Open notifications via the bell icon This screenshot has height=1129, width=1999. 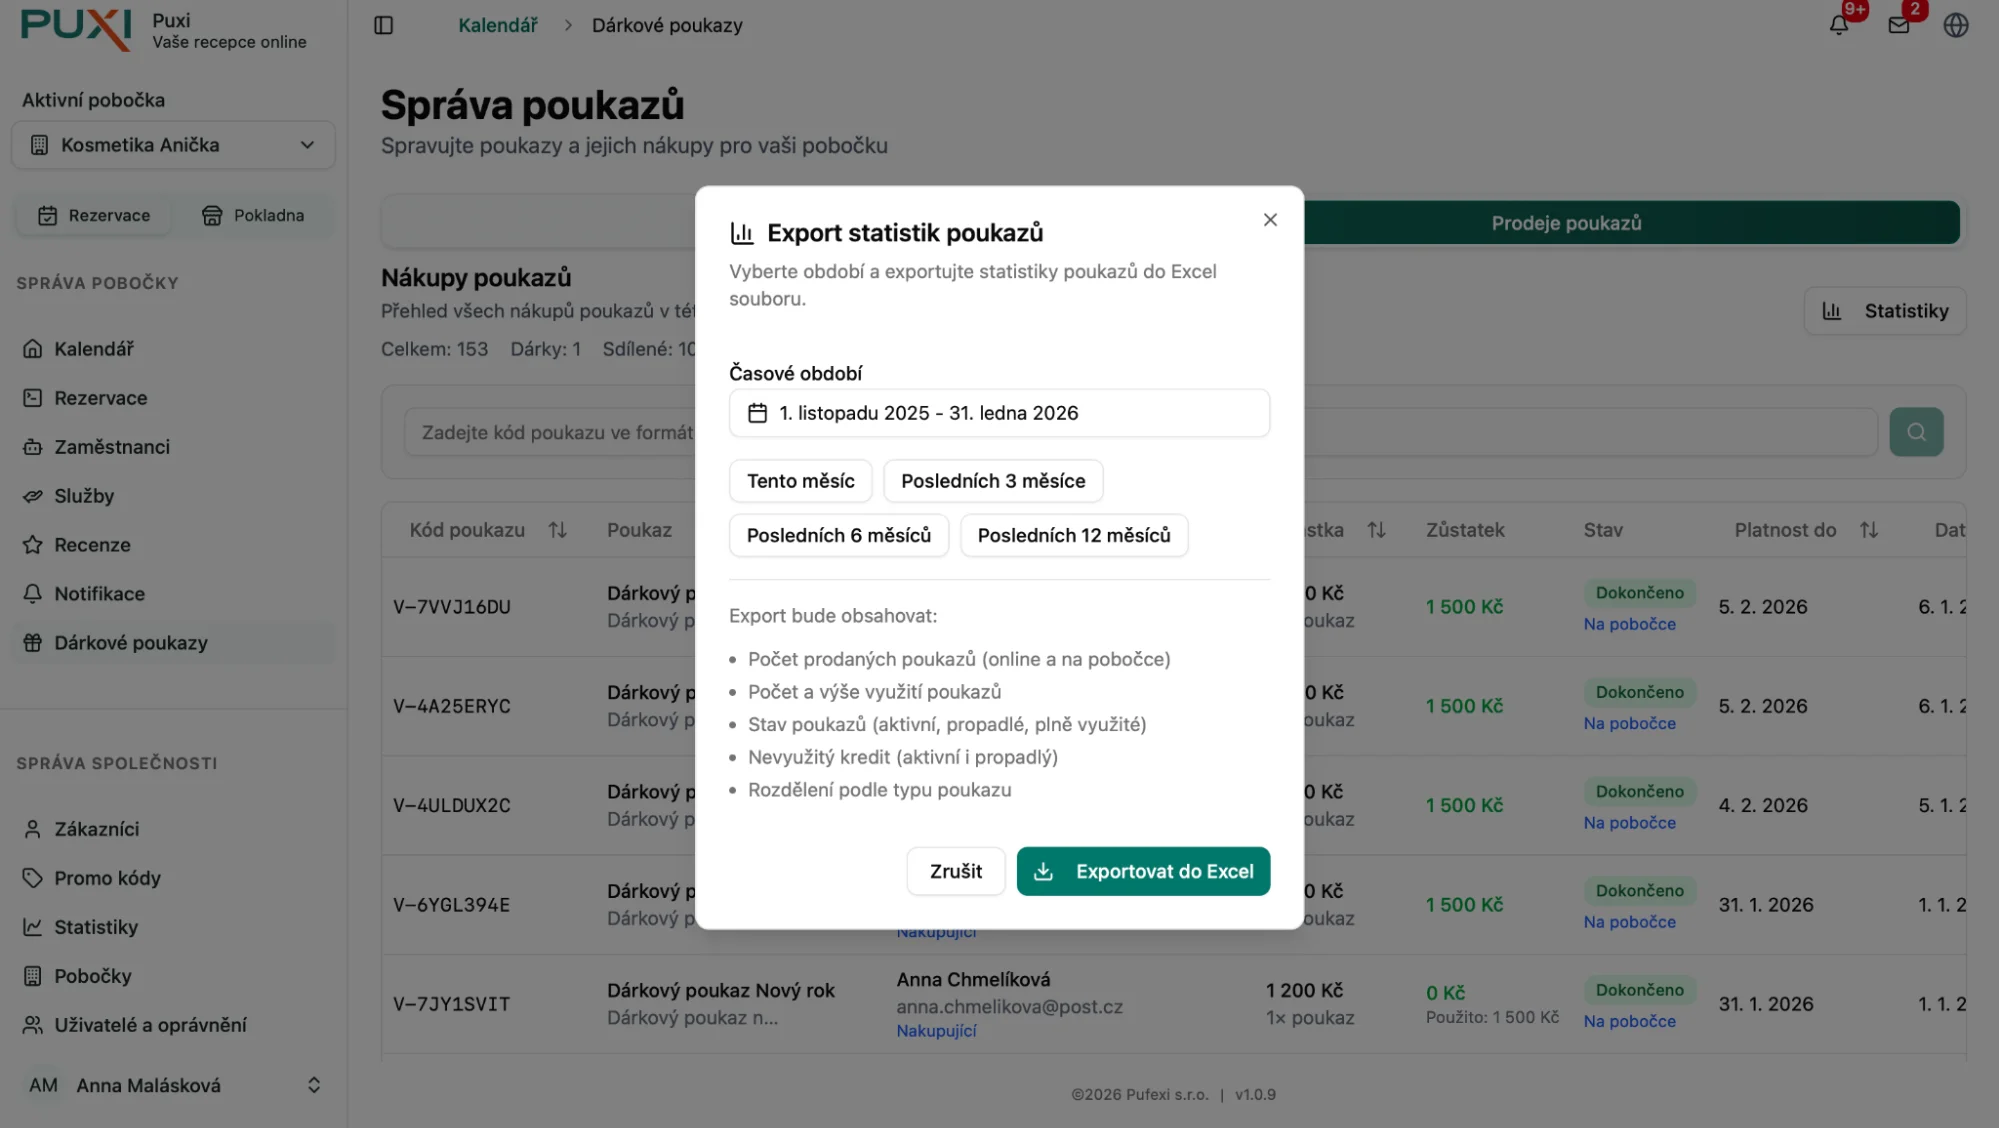coord(1838,24)
